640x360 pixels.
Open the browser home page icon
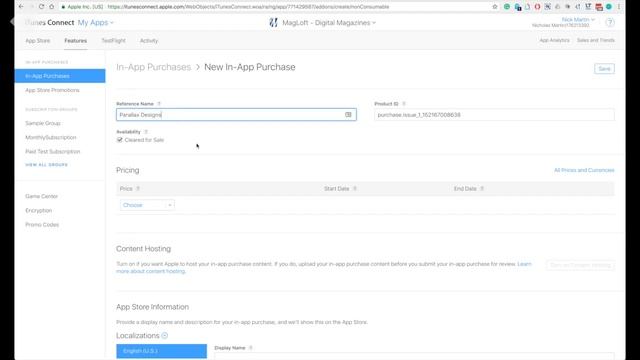pyautogui.click(x=51, y=7)
